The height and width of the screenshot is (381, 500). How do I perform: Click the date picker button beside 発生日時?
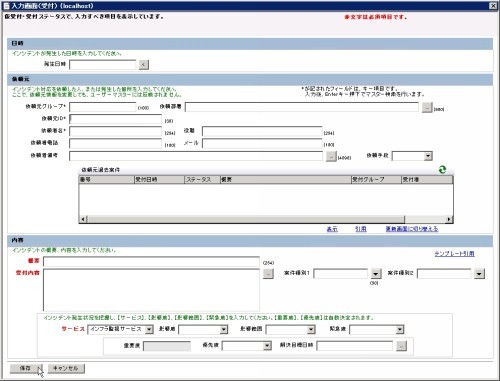coord(144,64)
